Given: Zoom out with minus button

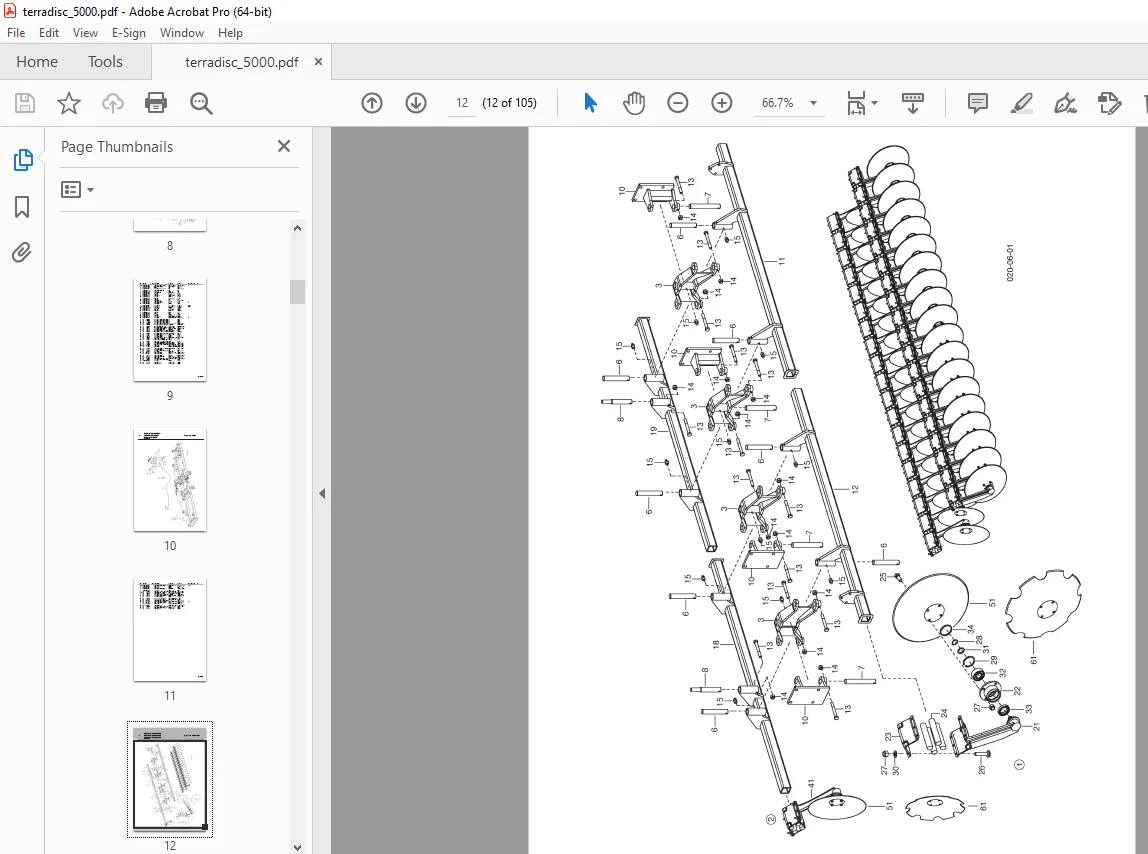Looking at the screenshot, I should click(678, 103).
